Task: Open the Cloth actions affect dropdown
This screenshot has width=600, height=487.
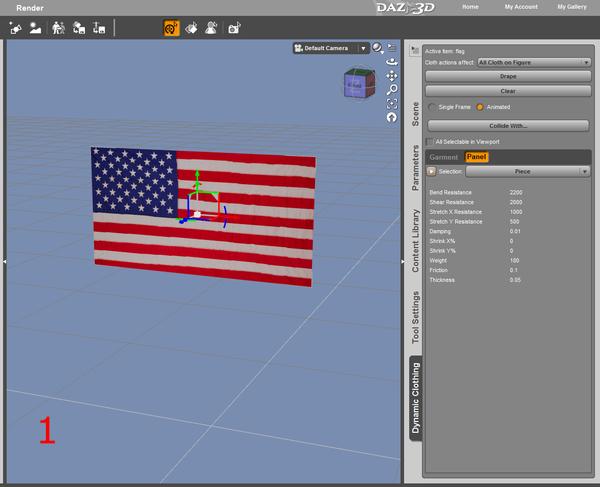Action: point(534,62)
